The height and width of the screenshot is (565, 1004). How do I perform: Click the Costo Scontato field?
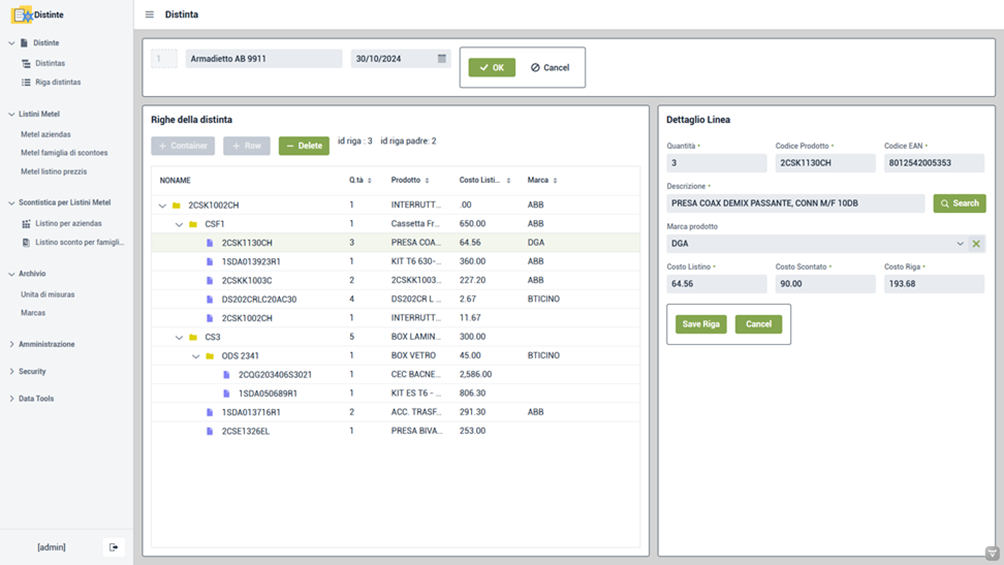(825, 284)
